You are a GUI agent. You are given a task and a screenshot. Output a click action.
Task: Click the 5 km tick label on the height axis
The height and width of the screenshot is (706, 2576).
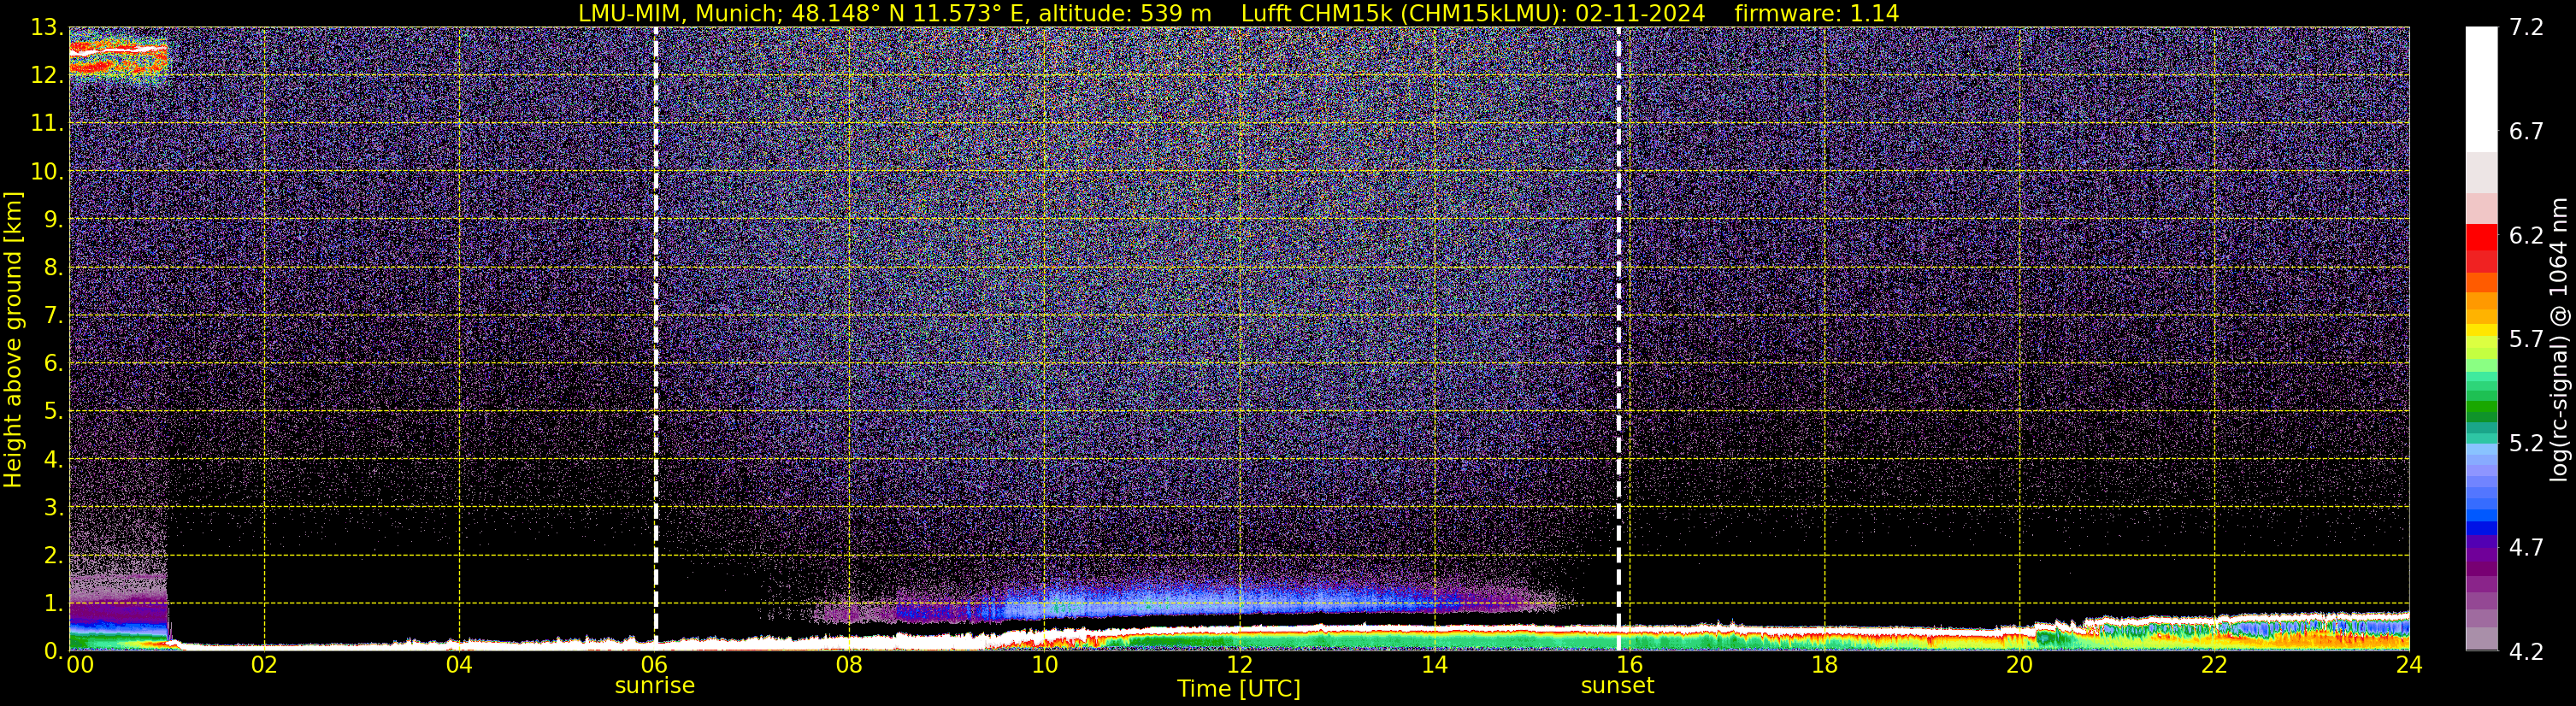point(52,411)
